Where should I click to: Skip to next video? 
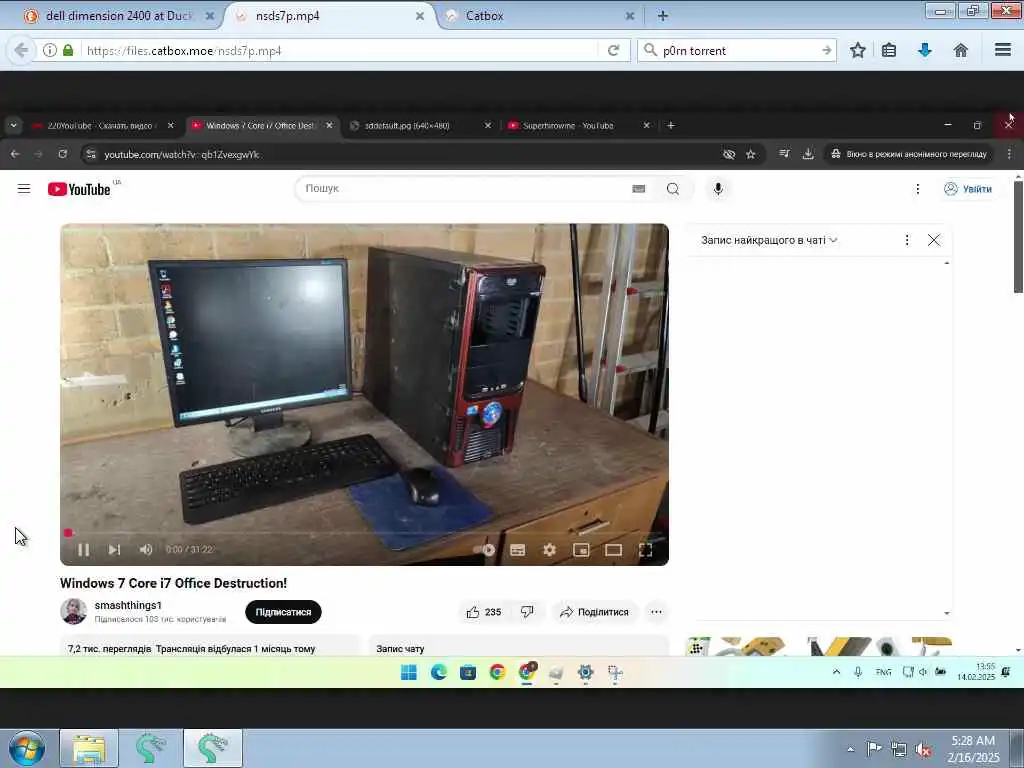pos(114,550)
